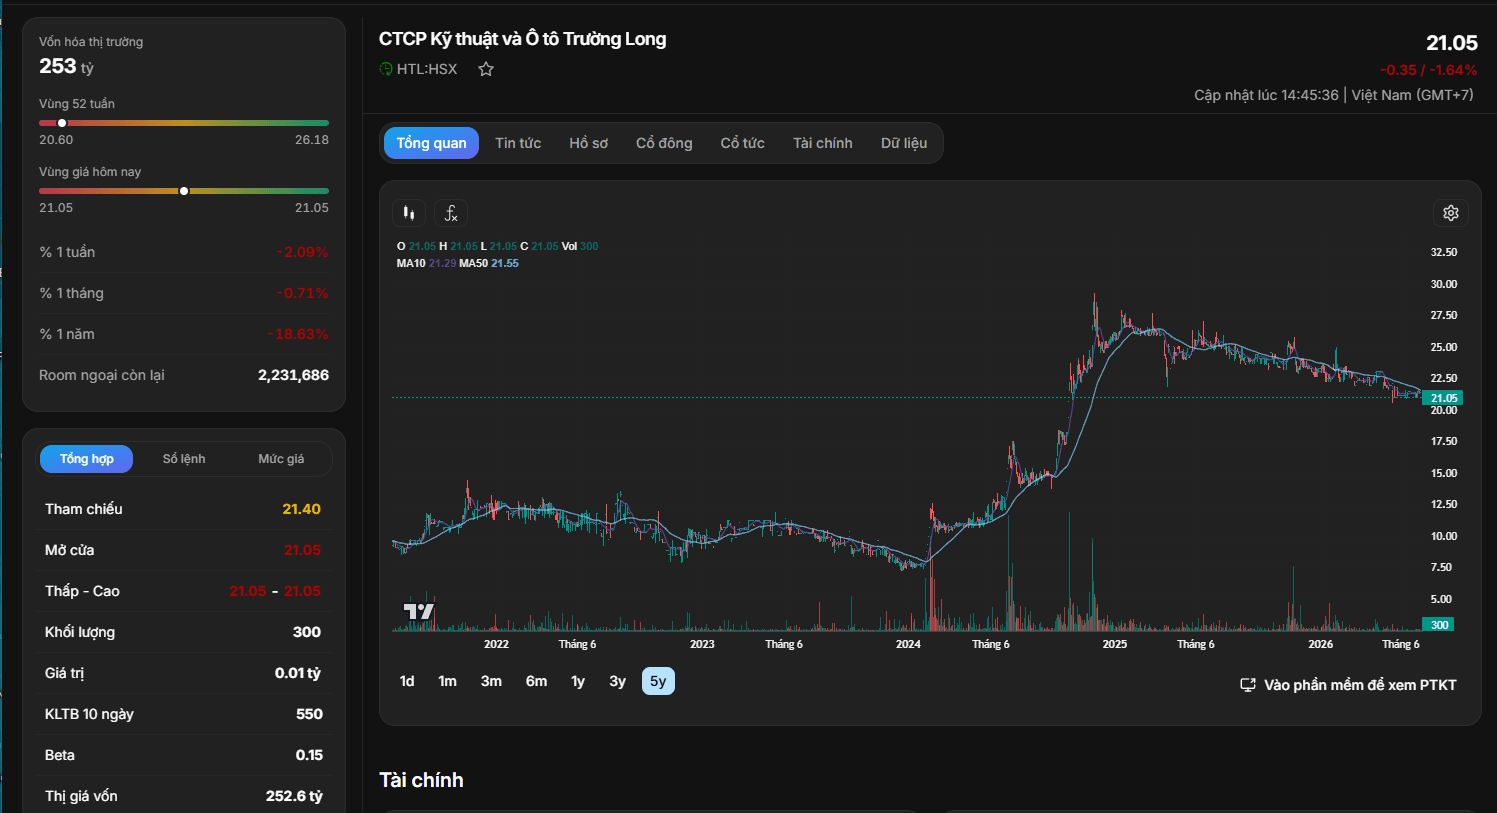Select the 1d time range

(x=407, y=681)
